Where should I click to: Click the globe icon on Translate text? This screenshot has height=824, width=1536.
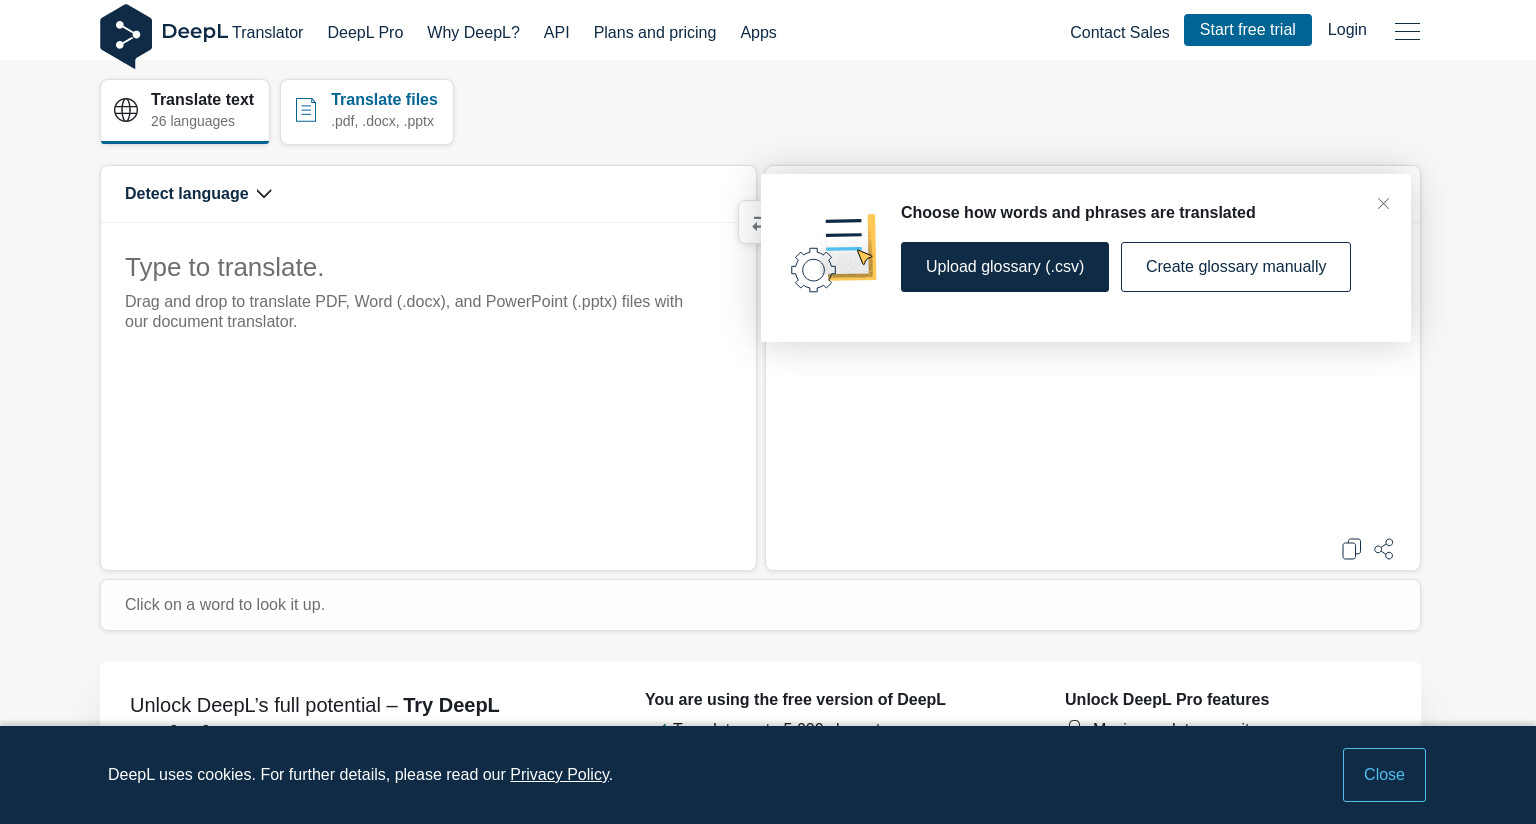126,110
